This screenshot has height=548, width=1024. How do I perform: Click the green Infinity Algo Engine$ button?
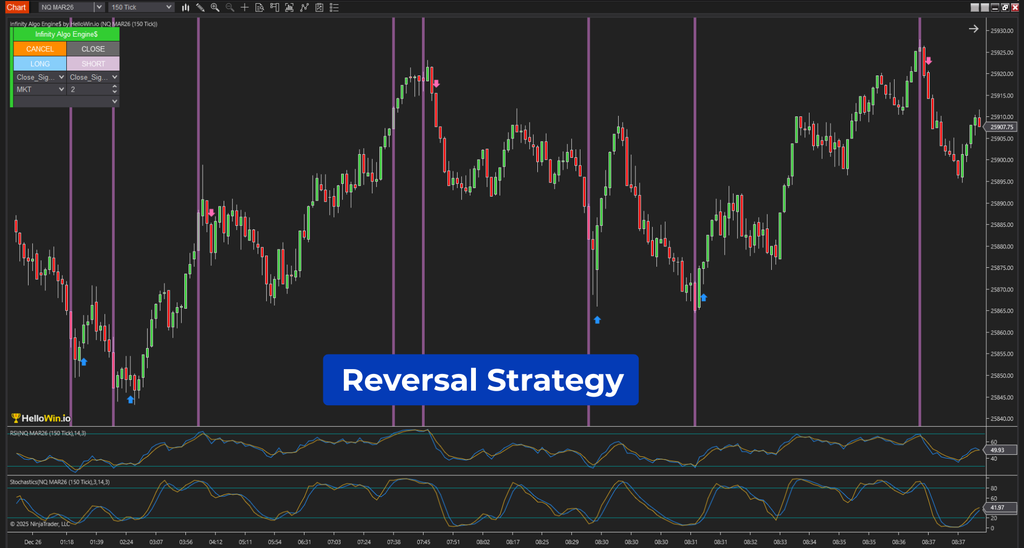[x=67, y=34]
